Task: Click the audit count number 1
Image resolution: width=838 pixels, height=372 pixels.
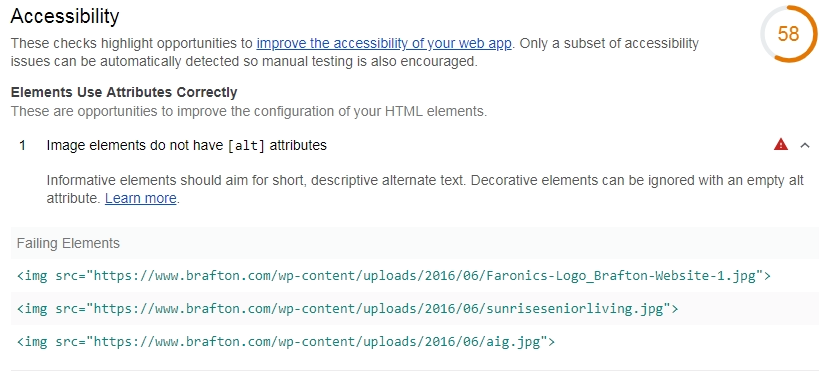Action: point(22,145)
